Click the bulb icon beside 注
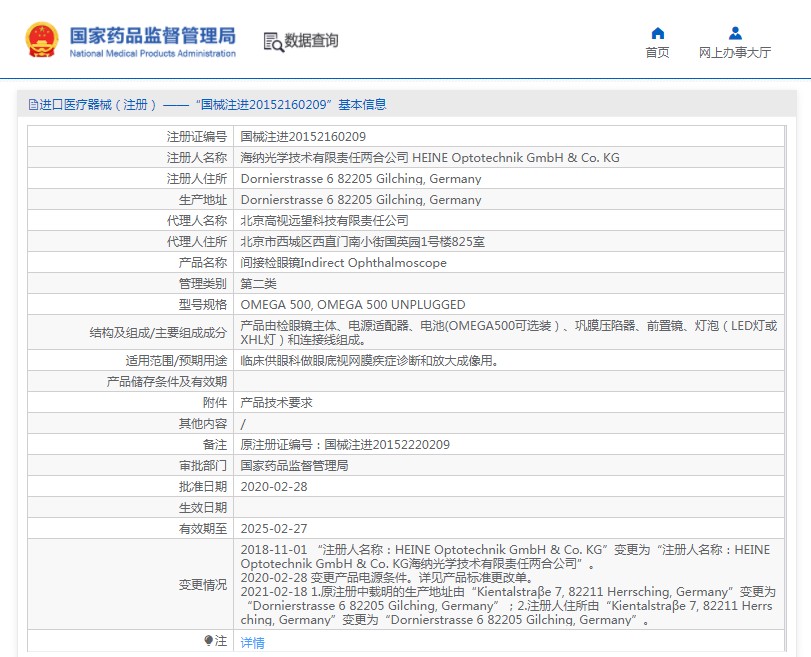 [208, 641]
